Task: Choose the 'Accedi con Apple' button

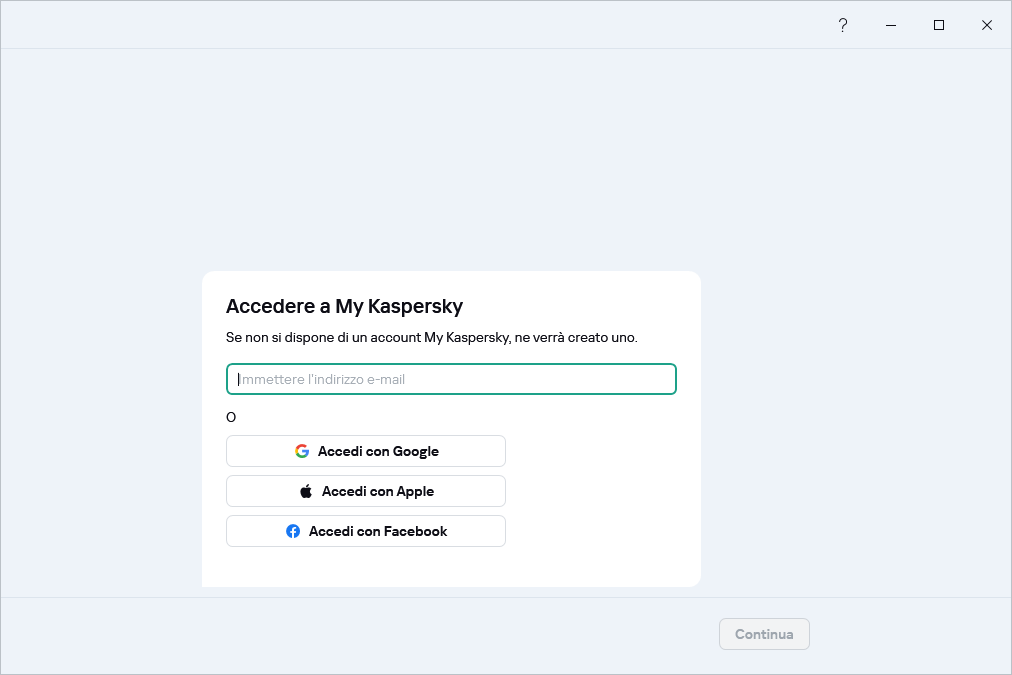Action: point(366,491)
